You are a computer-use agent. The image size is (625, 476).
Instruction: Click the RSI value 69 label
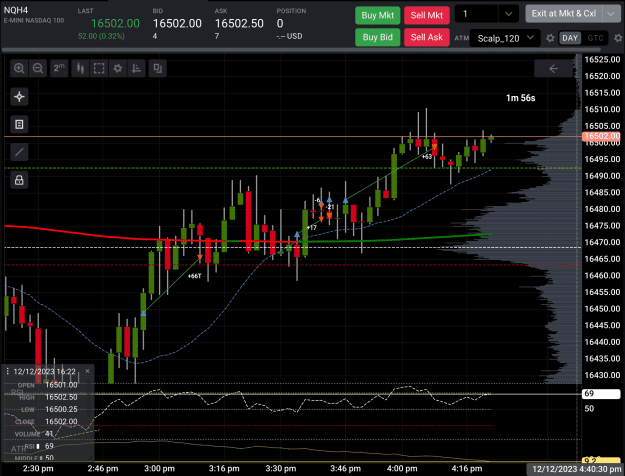[601, 394]
